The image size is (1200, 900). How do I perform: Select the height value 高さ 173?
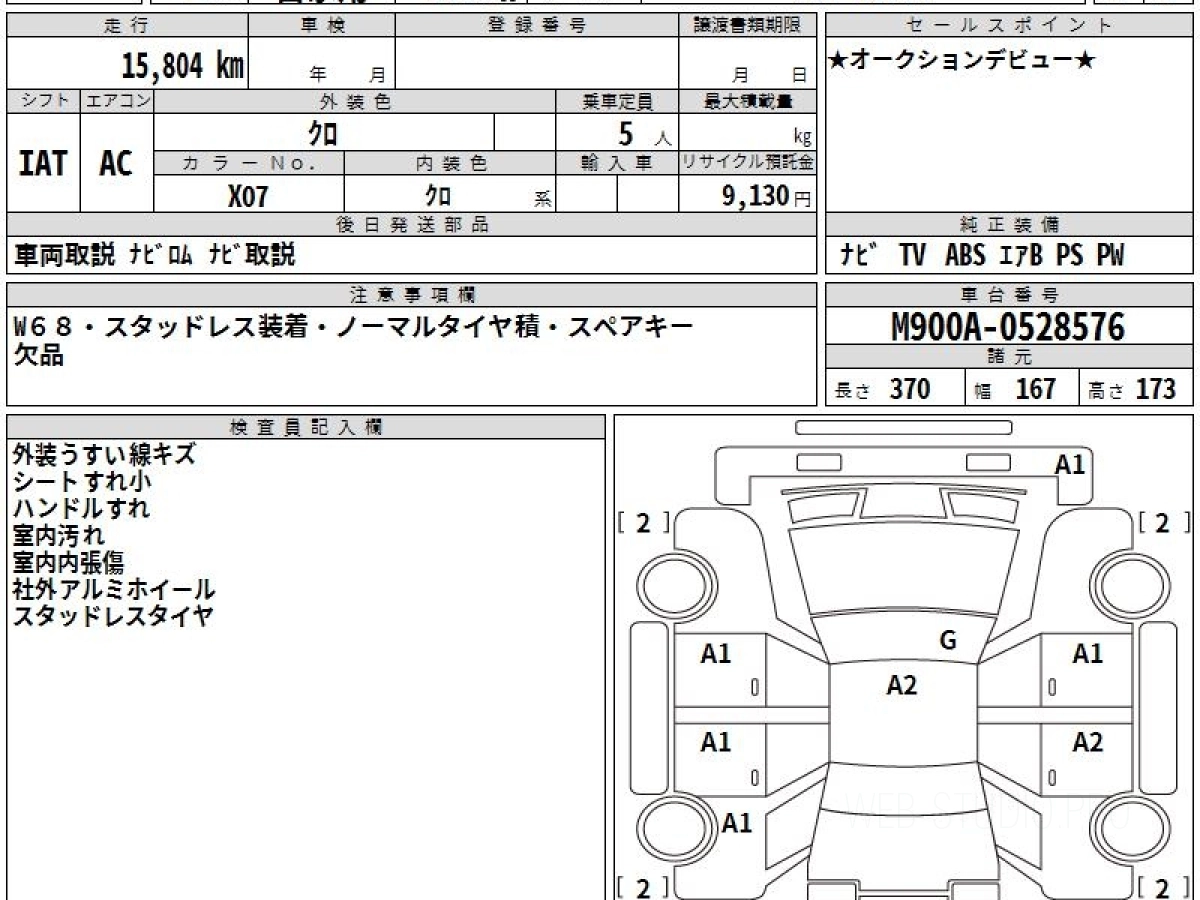point(1132,389)
